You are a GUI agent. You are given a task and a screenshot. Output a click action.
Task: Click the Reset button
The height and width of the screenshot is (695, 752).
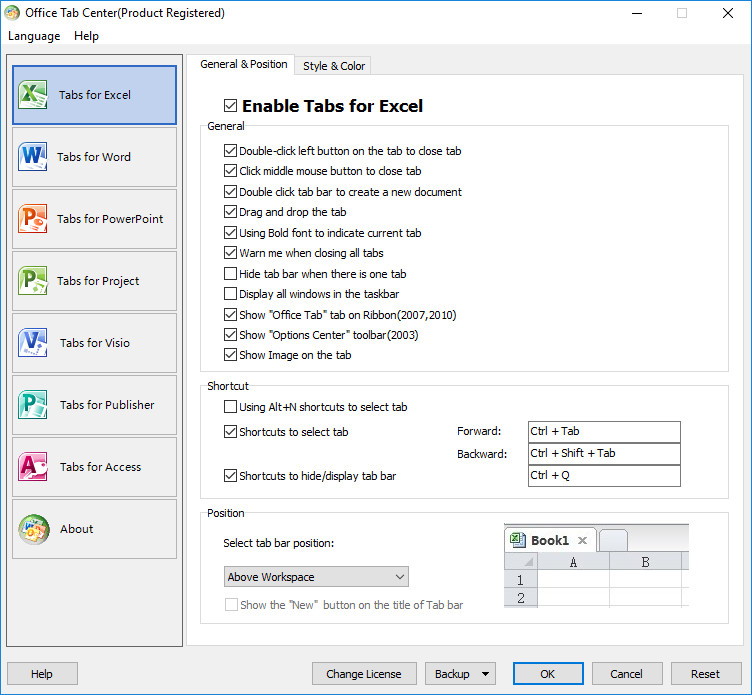click(706, 674)
